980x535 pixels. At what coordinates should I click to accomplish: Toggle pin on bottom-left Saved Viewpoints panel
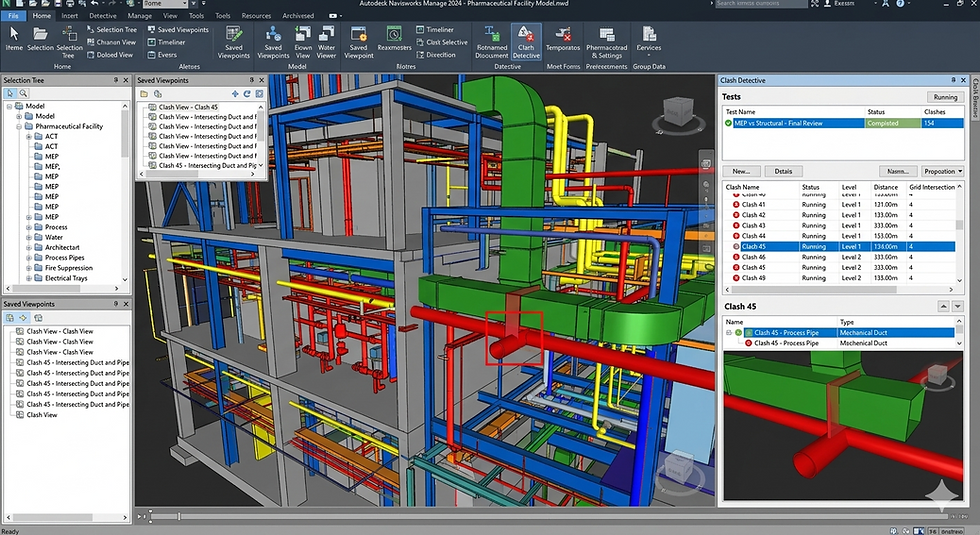click(x=116, y=304)
